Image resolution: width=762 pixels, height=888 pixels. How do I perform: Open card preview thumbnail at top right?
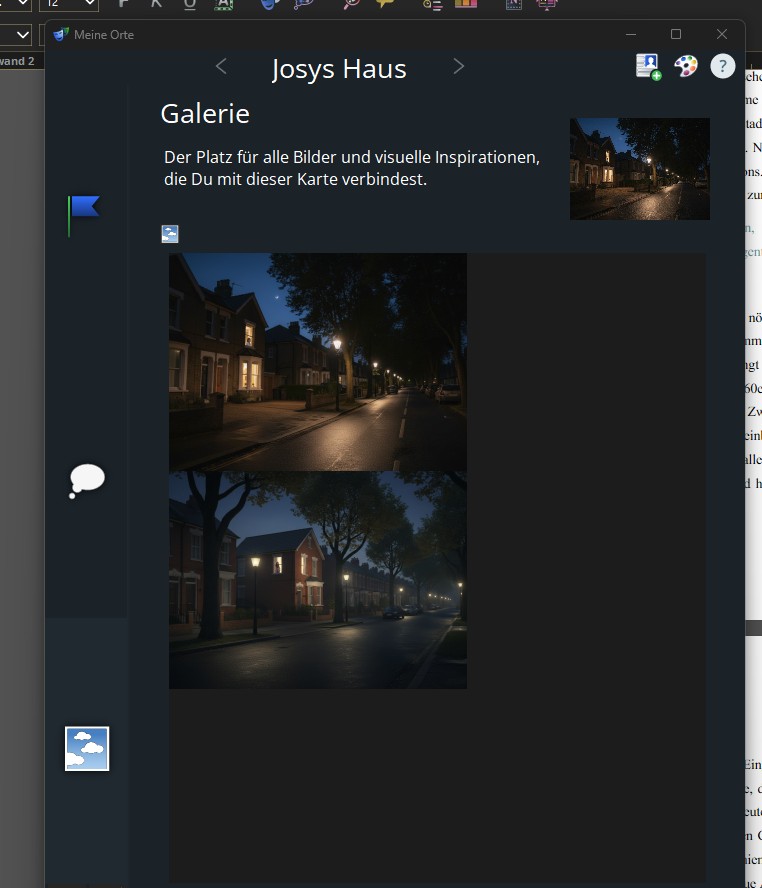tap(639, 169)
